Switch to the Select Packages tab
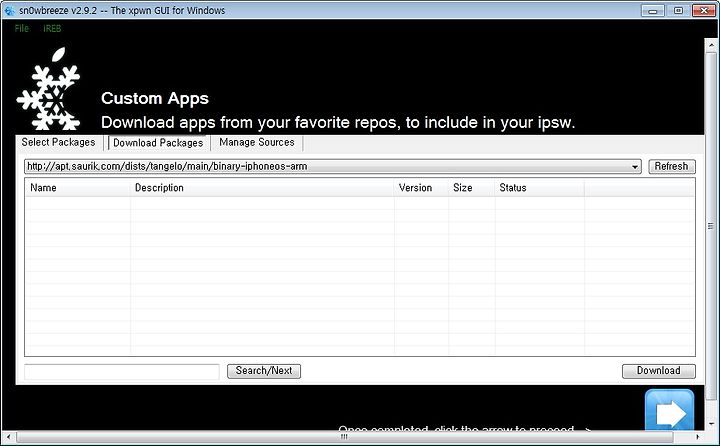Viewport: 720px width, 446px height. tap(58, 142)
